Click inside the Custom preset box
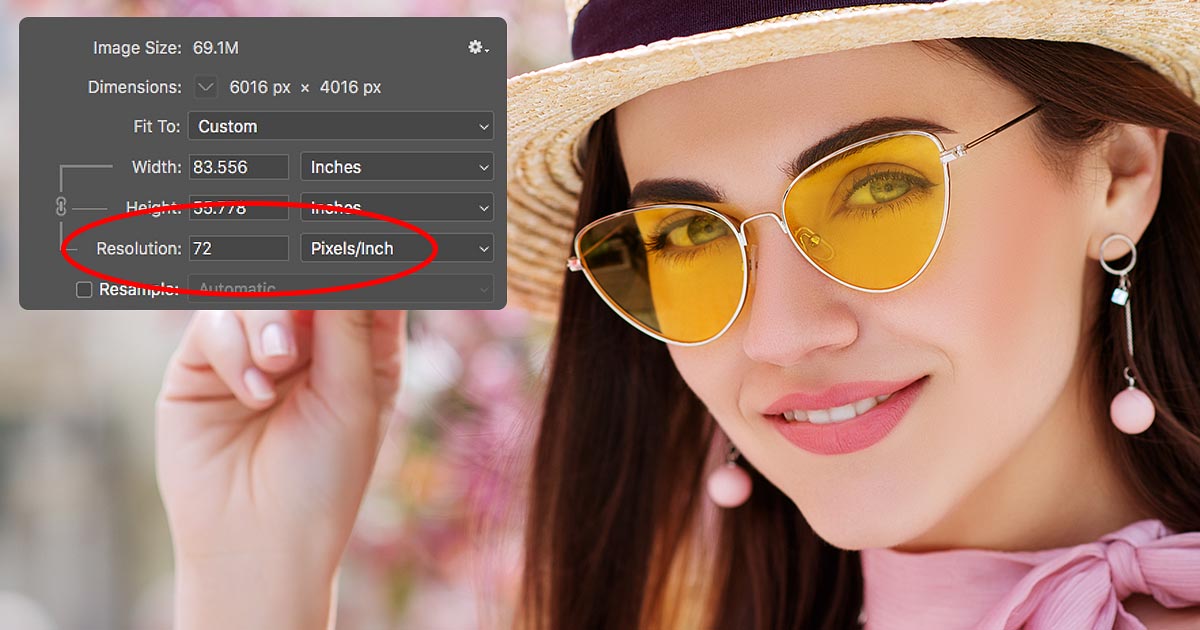This screenshot has width=1200, height=630. click(300, 126)
